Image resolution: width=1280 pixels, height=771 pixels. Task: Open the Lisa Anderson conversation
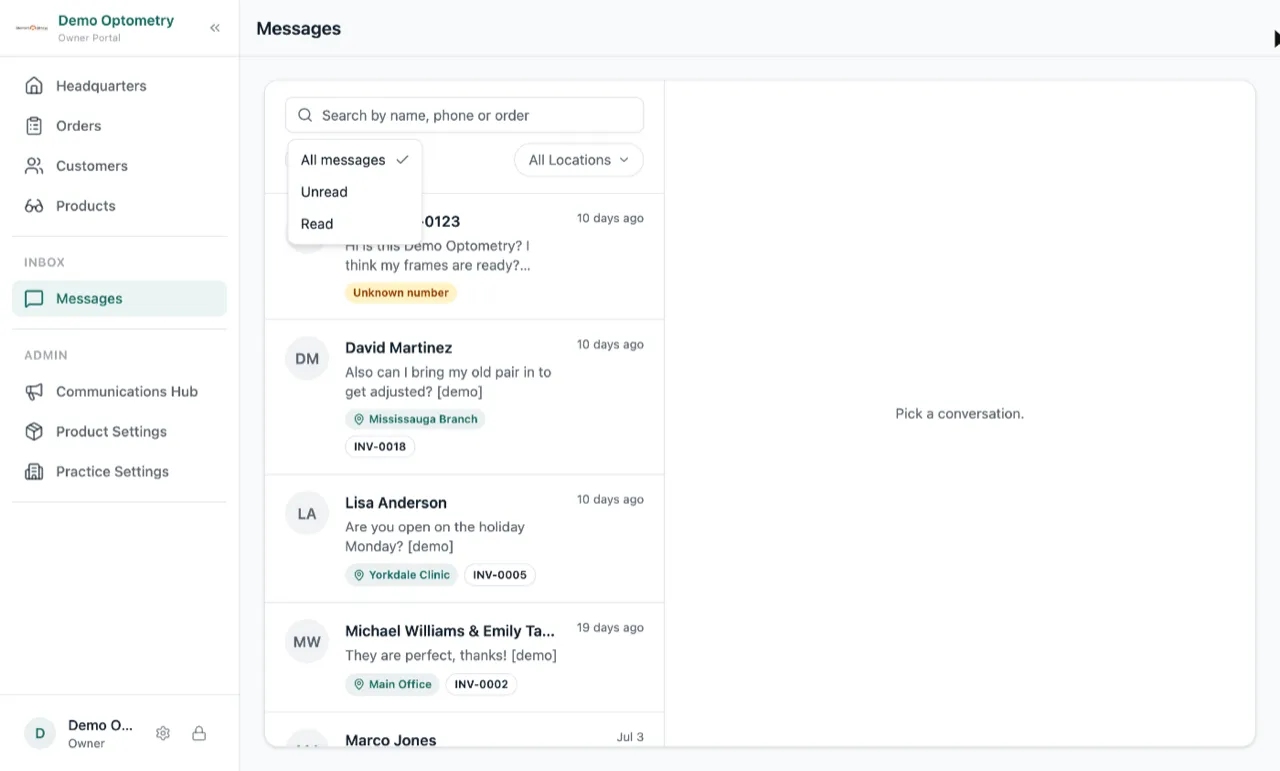click(464, 539)
